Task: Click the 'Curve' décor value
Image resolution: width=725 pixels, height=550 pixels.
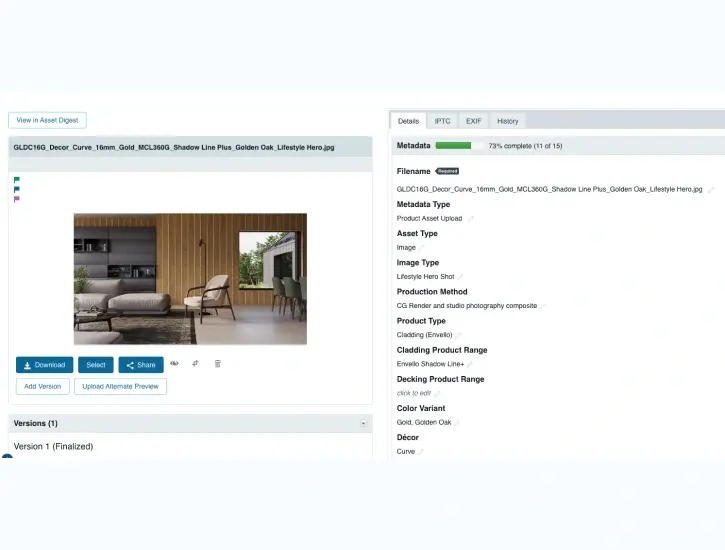Action: pyautogui.click(x=406, y=452)
